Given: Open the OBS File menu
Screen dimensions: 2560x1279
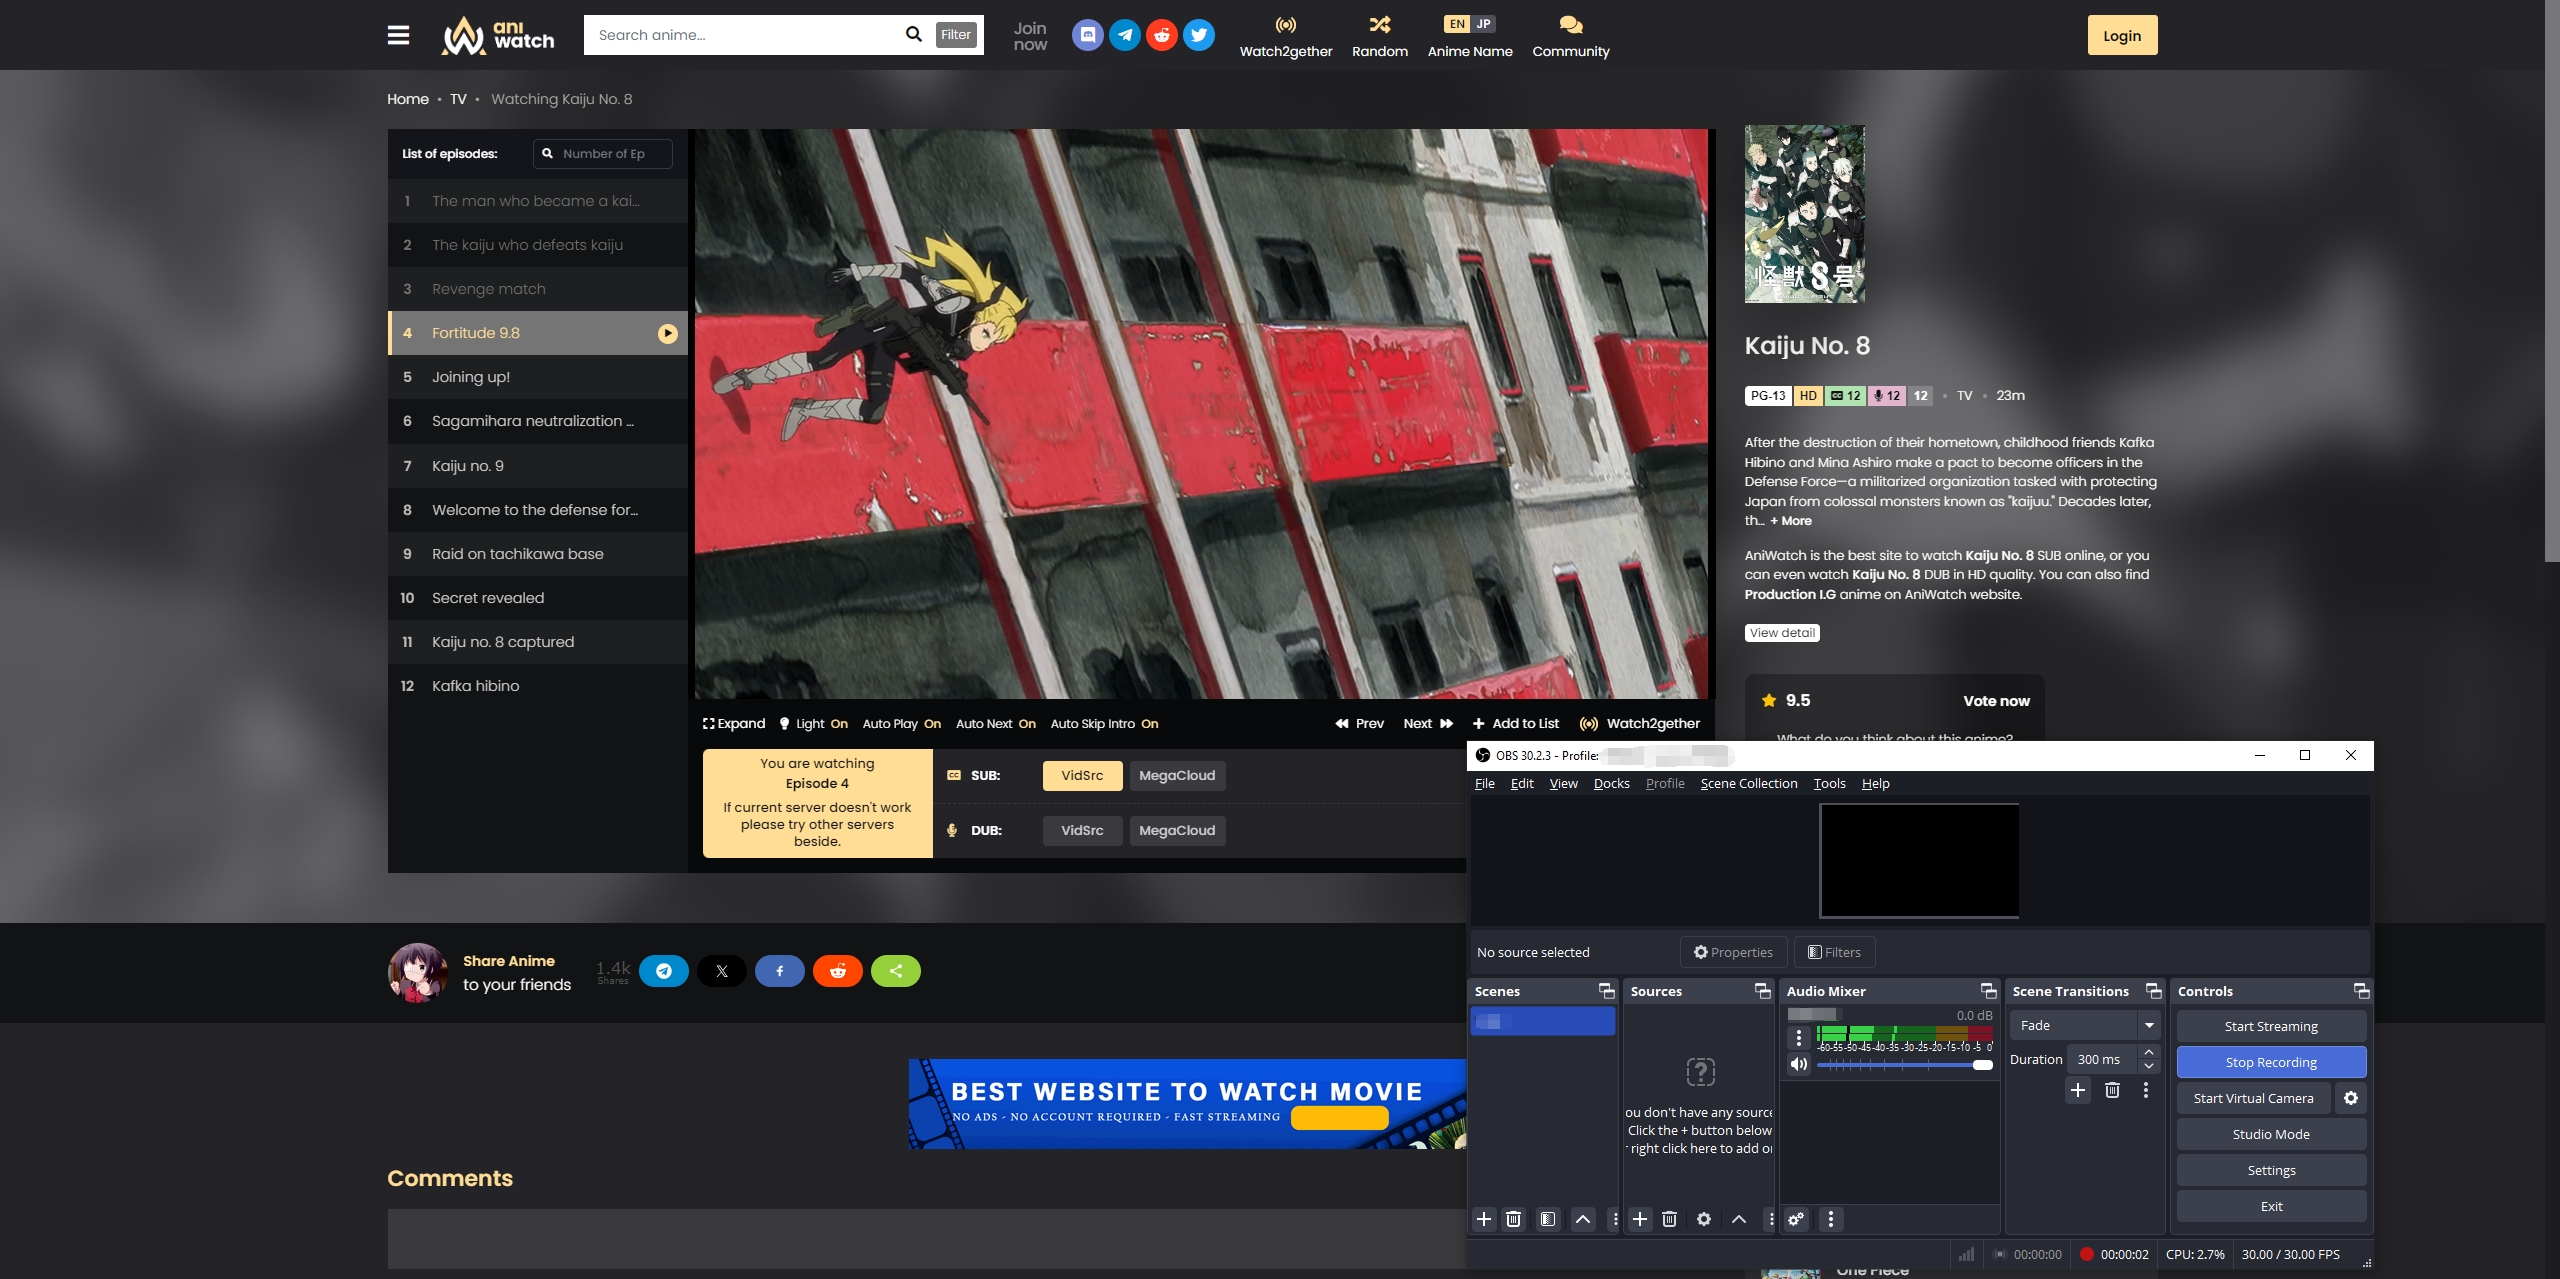Looking at the screenshot, I should (x=1485, y=783).
